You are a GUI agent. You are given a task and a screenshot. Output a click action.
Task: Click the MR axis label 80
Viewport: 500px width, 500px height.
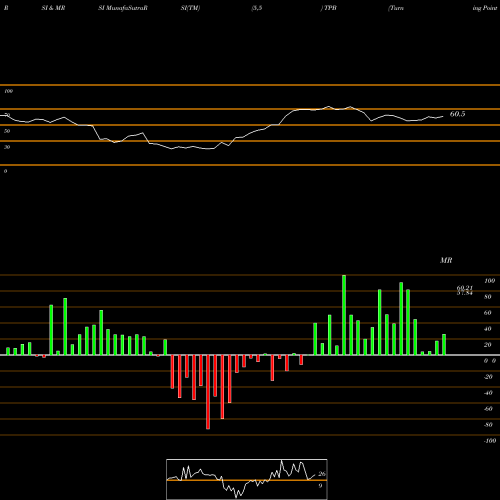(488, 297)
